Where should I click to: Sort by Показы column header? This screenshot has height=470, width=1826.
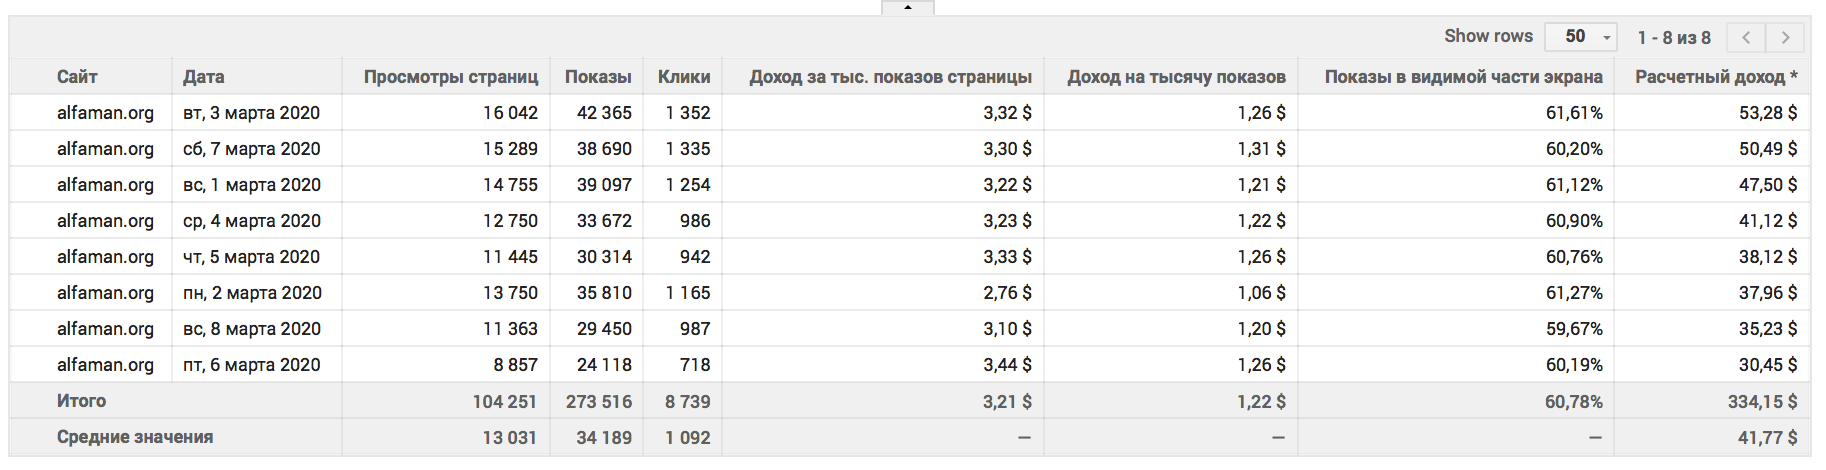[598, 77]
